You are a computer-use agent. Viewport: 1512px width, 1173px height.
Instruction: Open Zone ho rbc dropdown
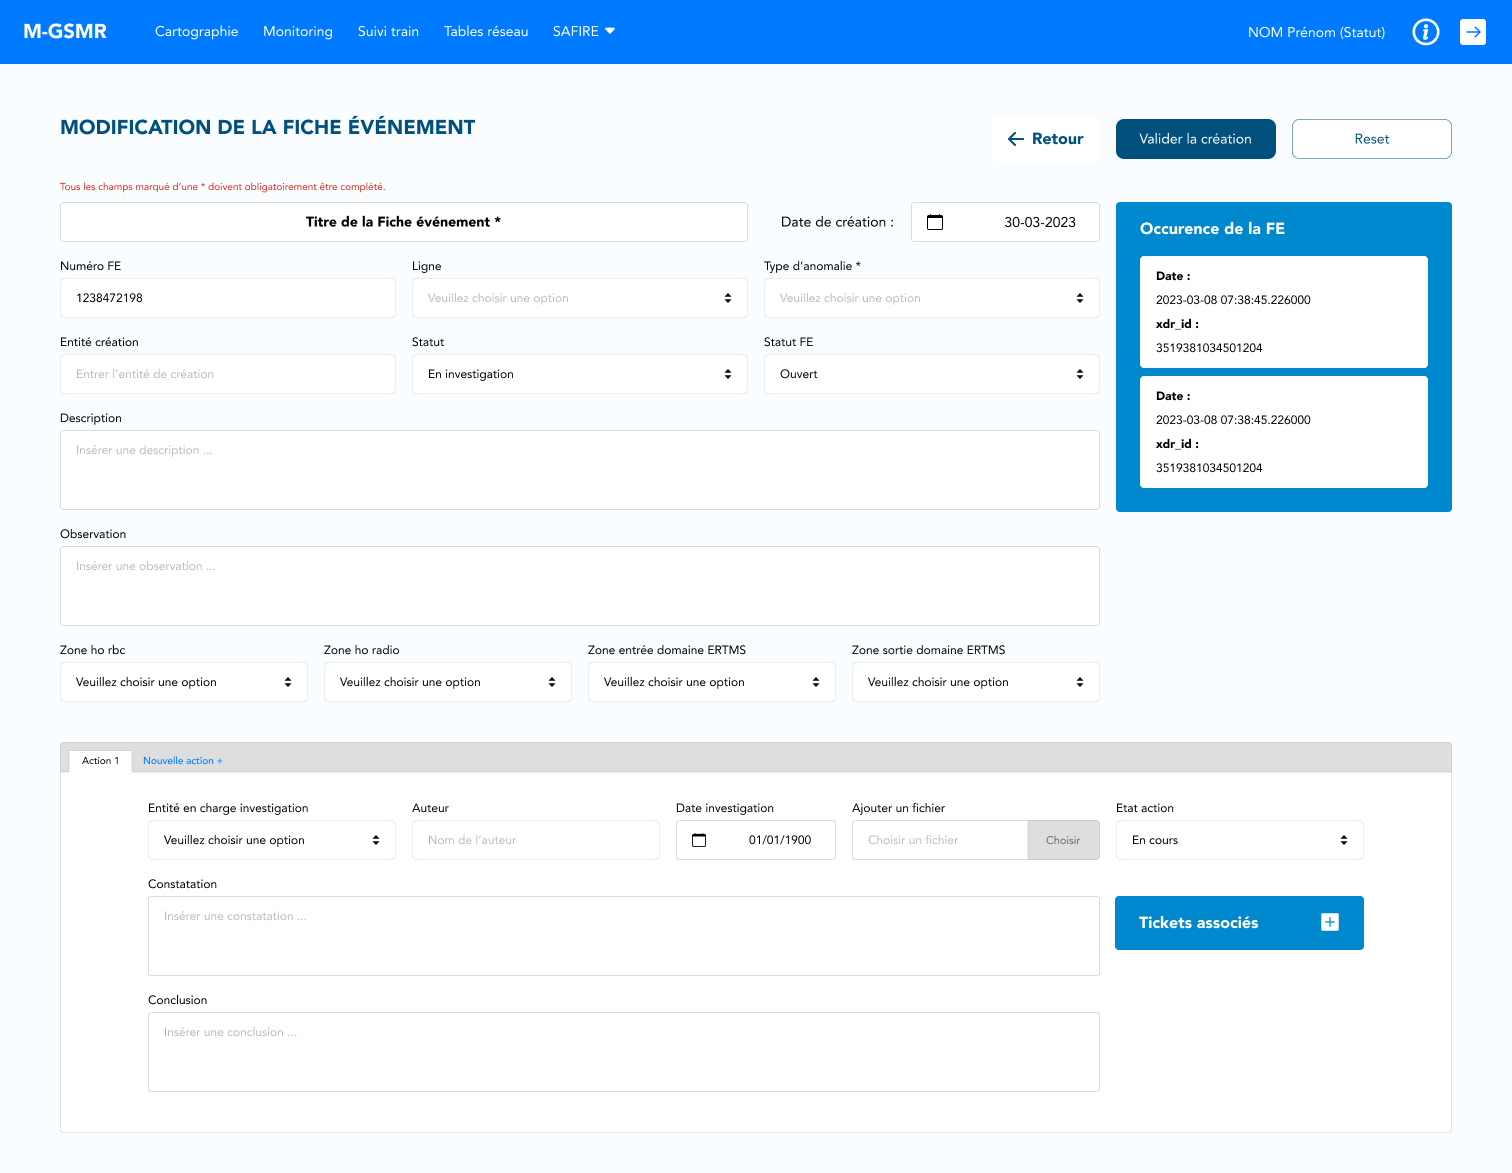[x=184, y=682]
